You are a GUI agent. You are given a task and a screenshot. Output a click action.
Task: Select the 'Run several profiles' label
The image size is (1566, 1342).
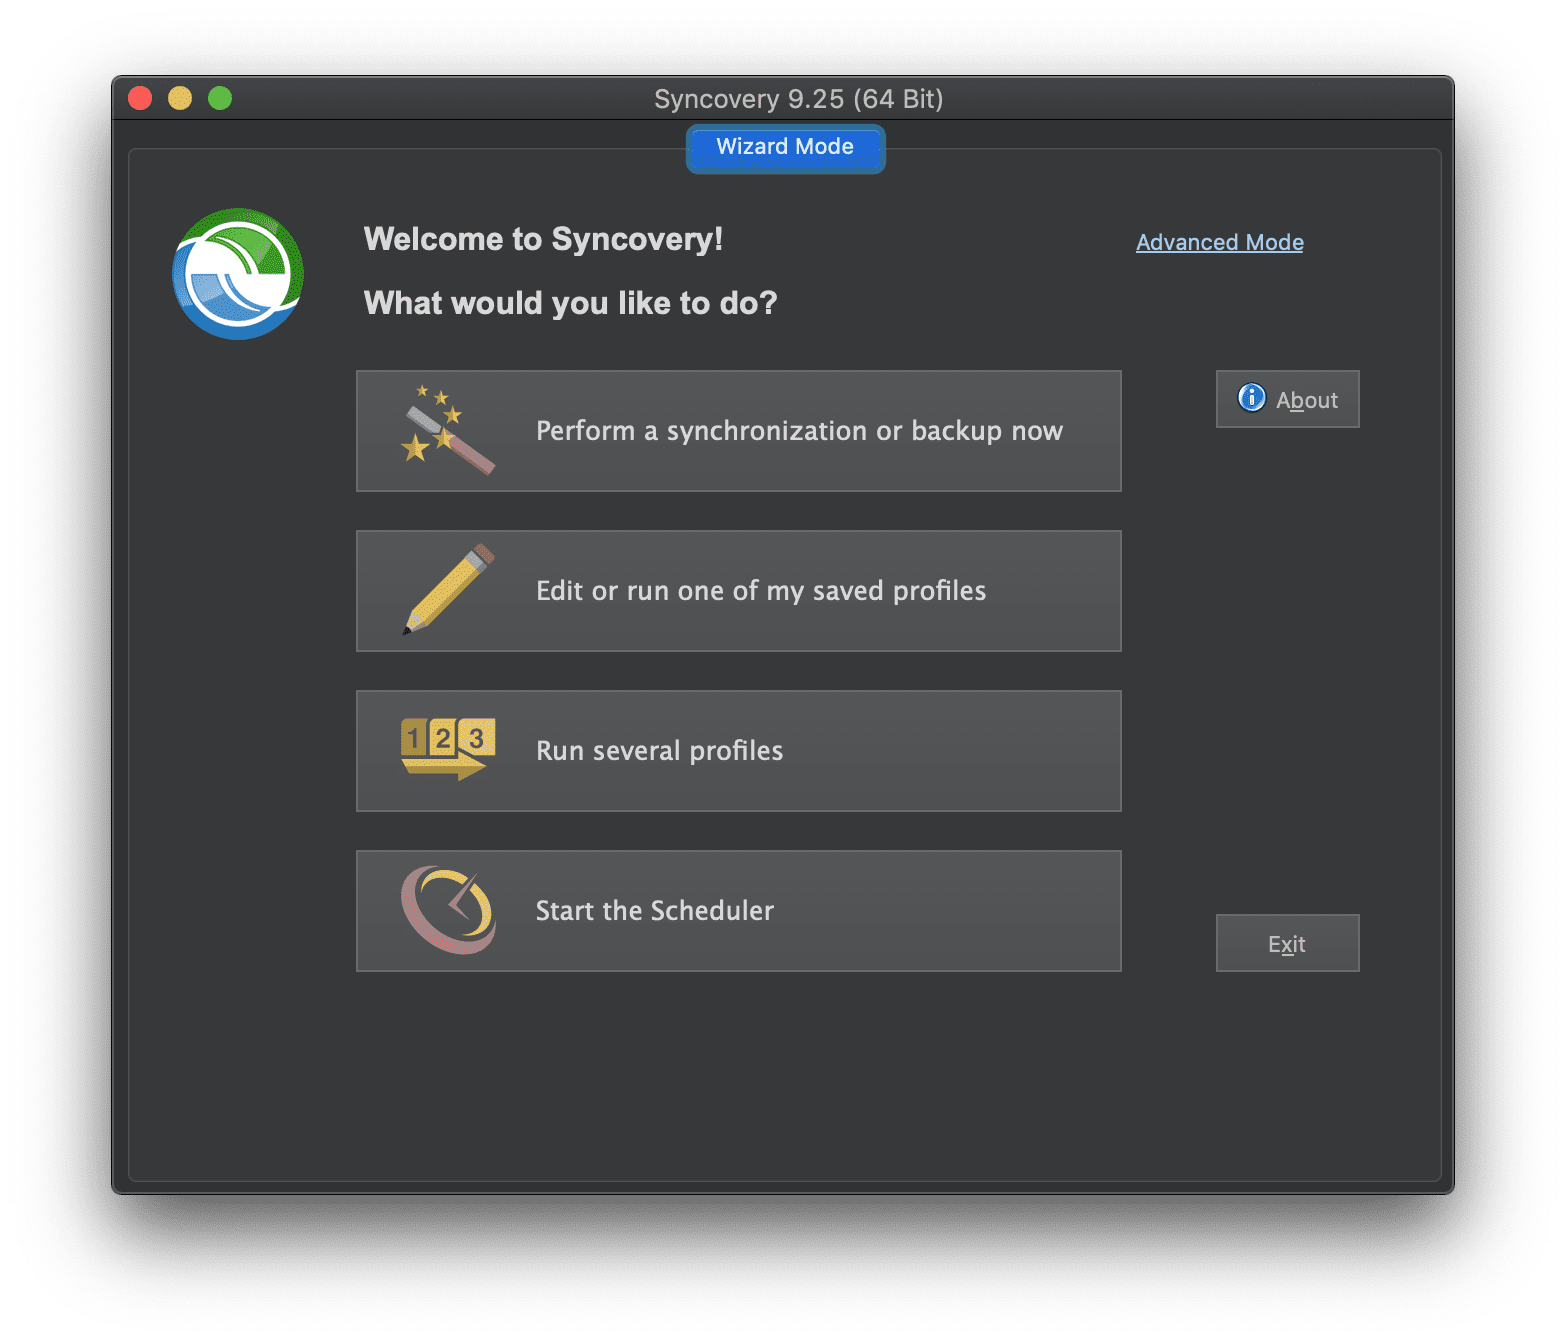[659, 751]
